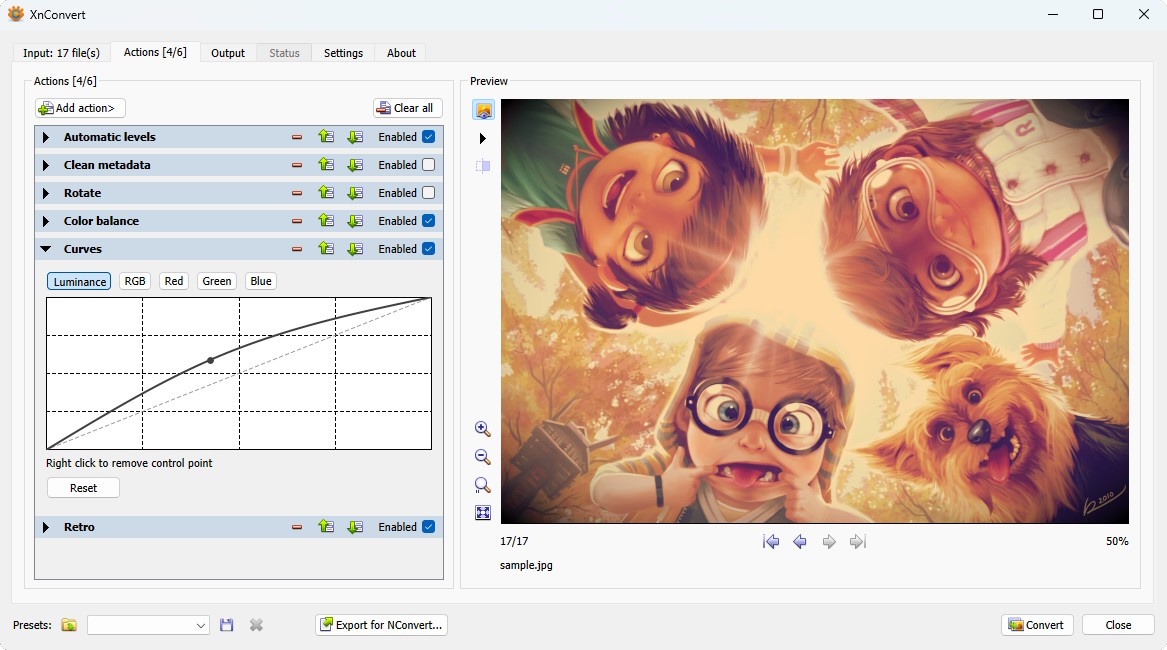Clear all actions
The image size is (1167, 650).
coord(408,108)
